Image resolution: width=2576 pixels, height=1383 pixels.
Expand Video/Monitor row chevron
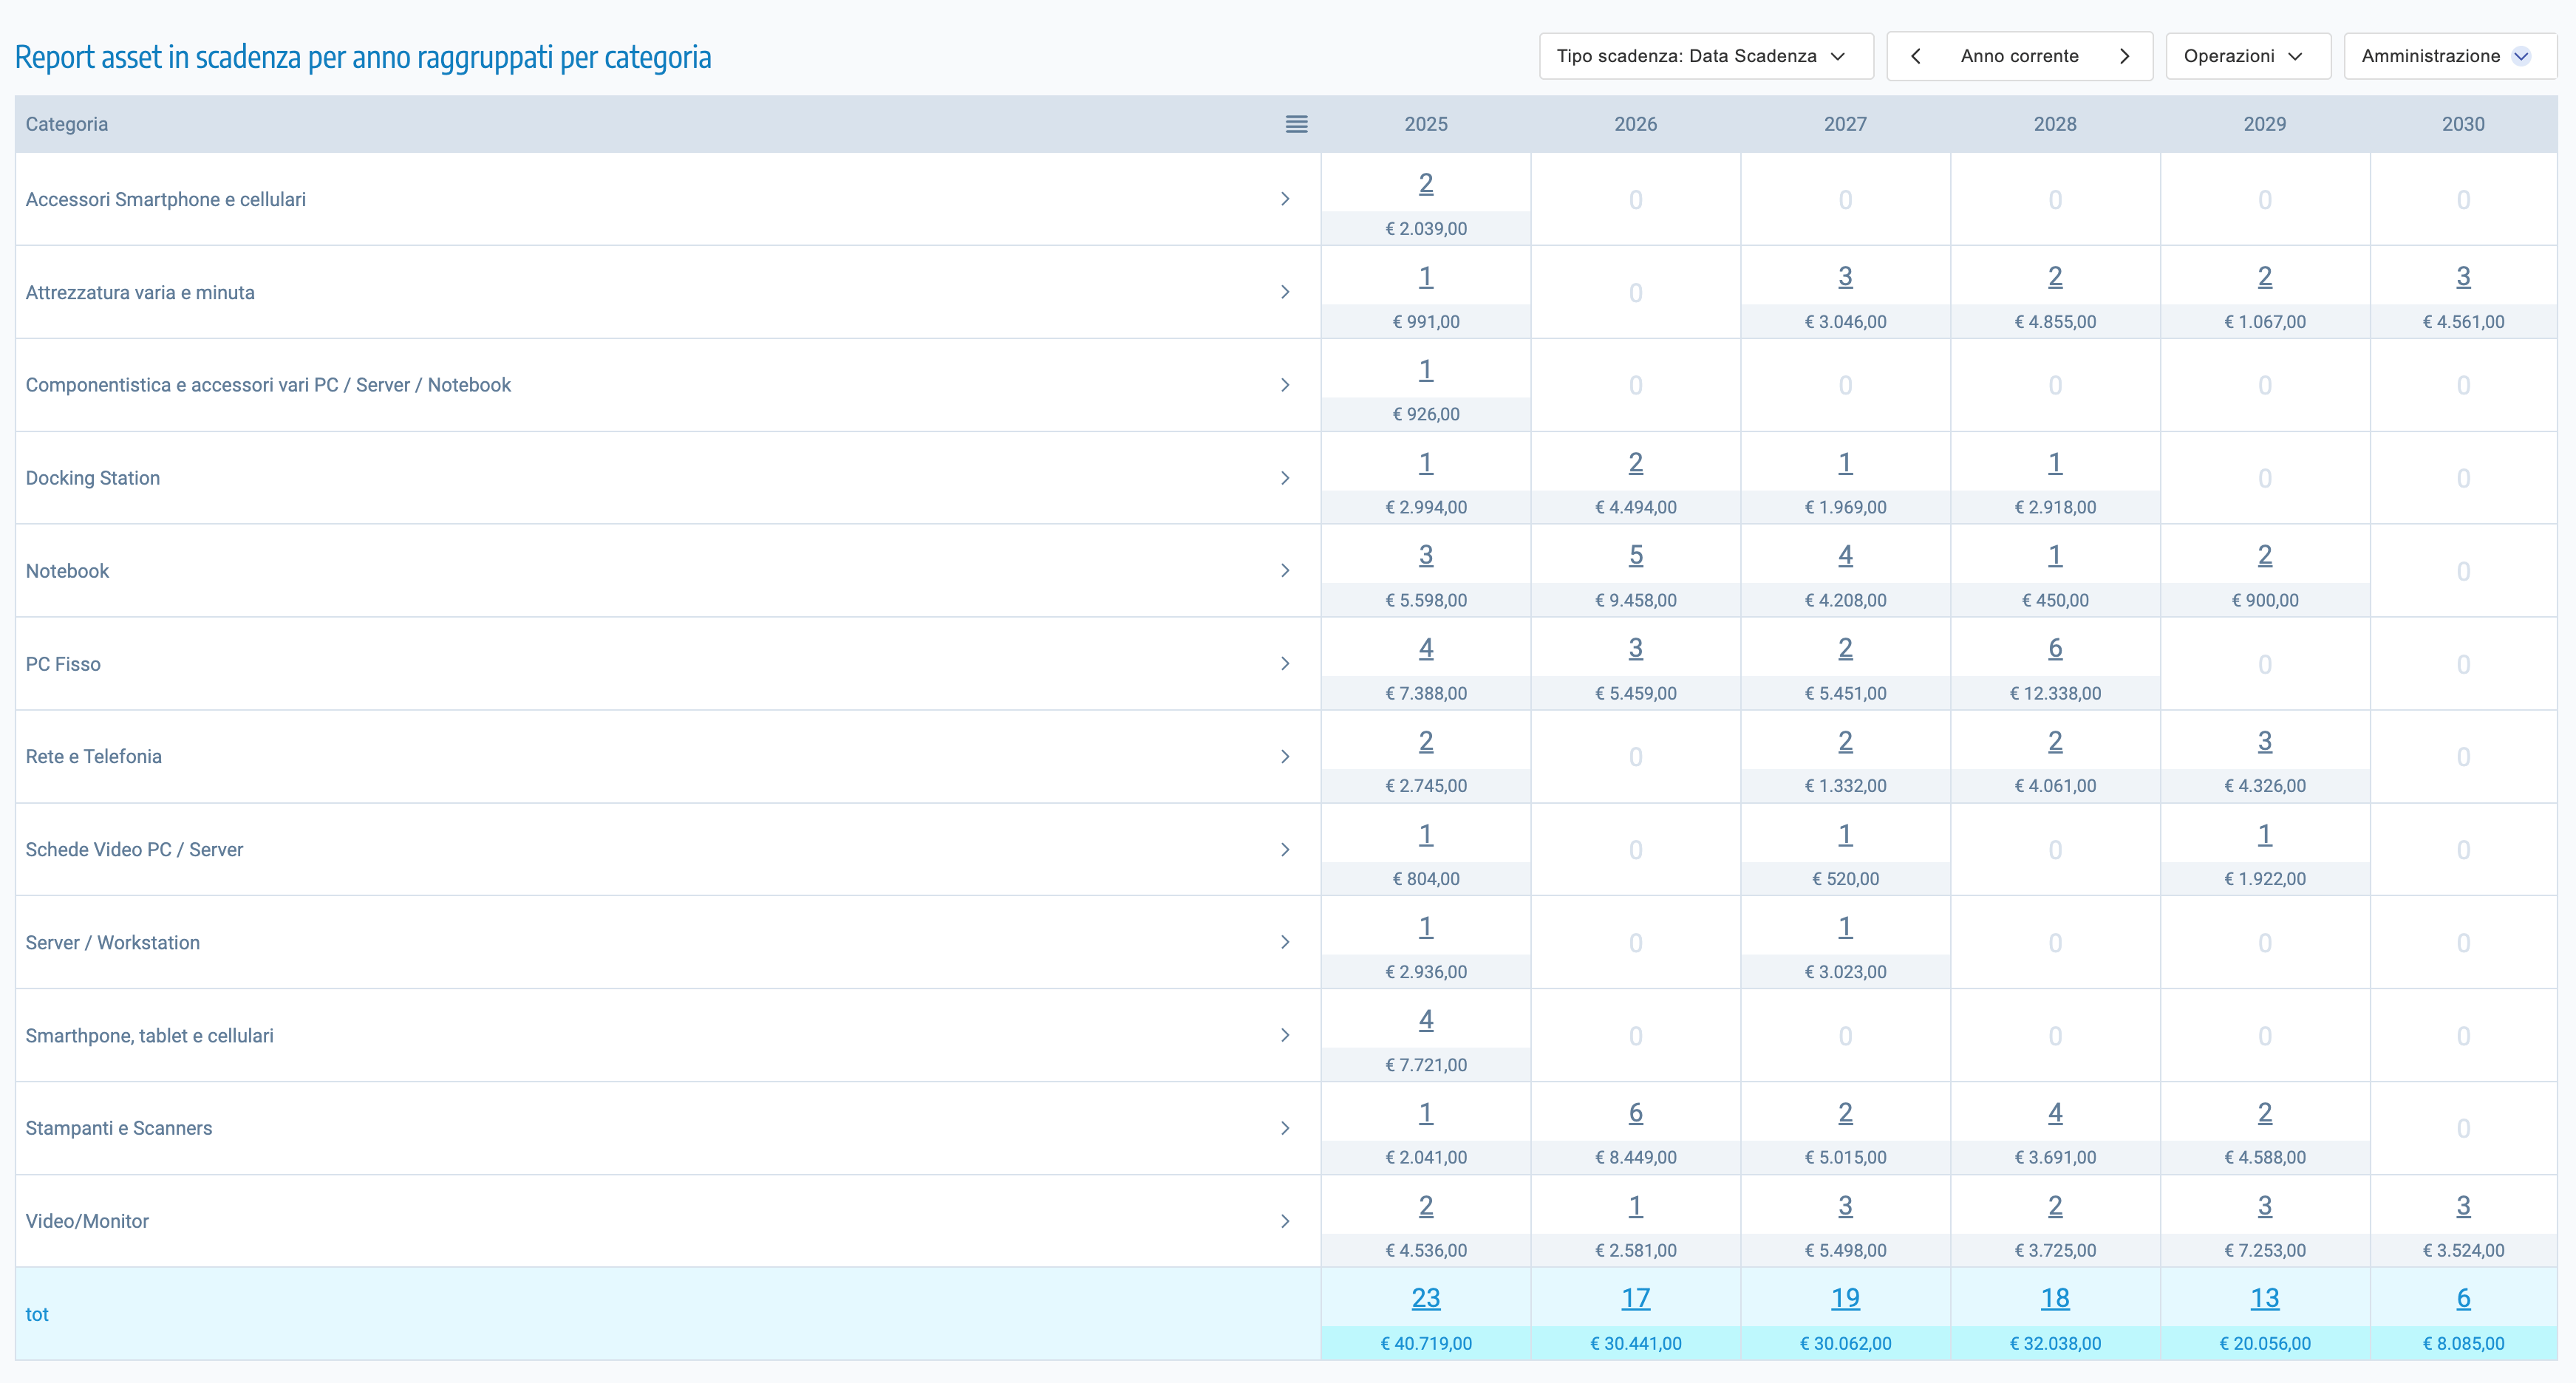[1285, 1221]
